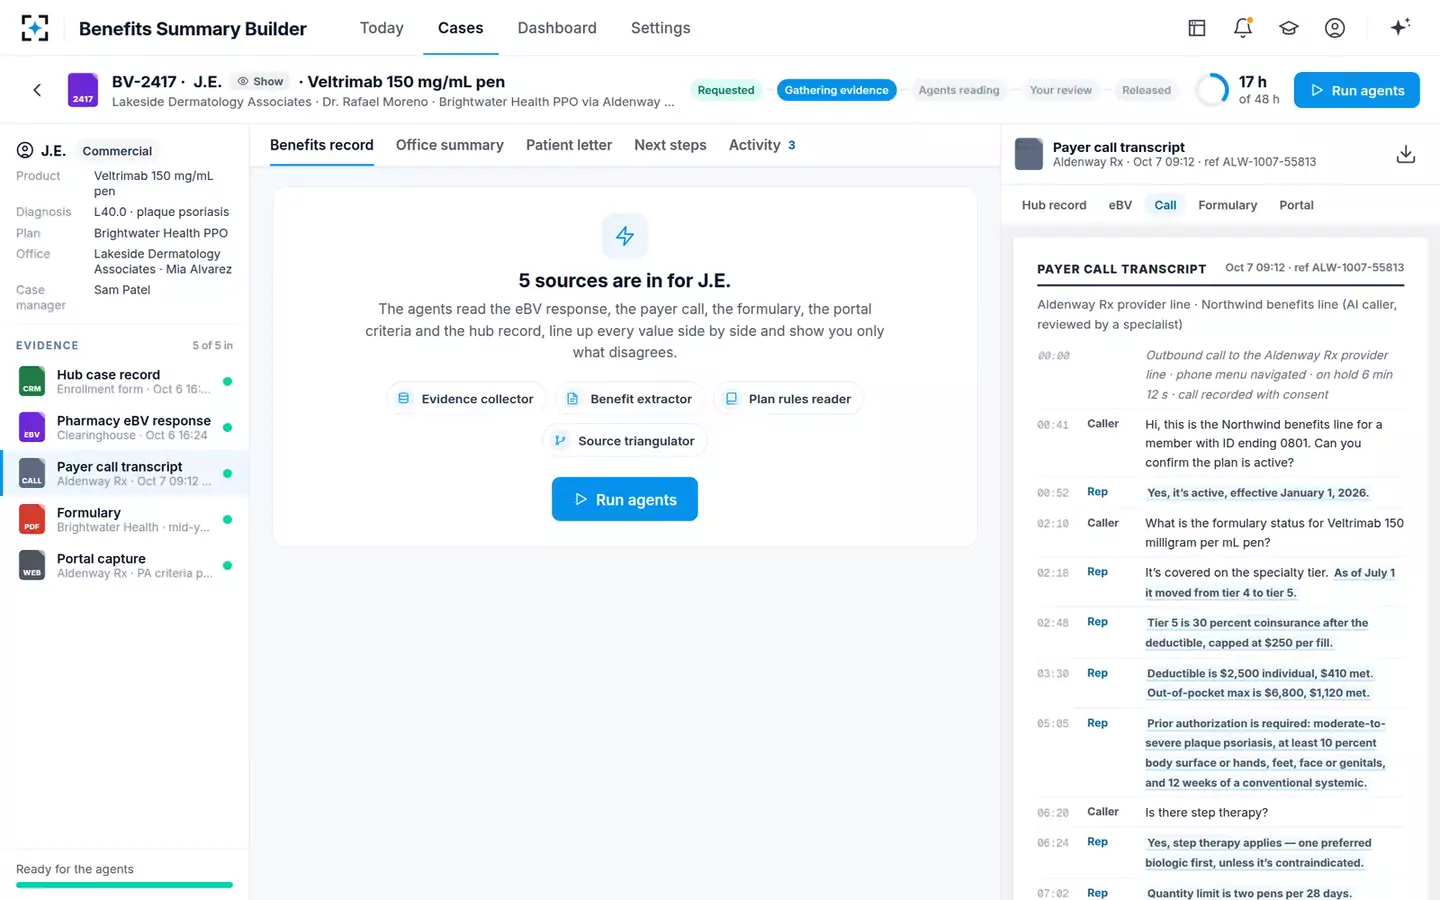1440x900 pixels.
Task: Open the Office summary tab
Action: (450, 145)
